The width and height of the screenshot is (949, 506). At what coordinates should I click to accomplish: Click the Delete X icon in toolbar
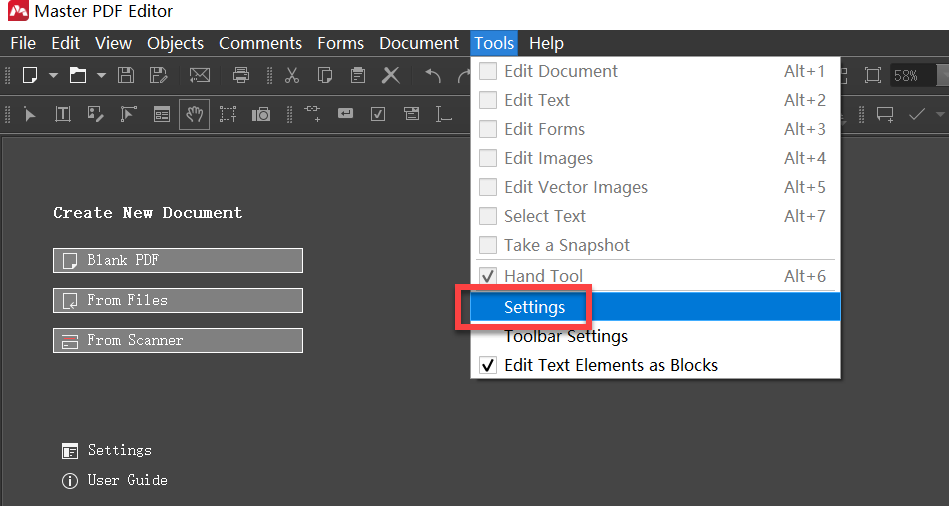(x=391, y=75)
